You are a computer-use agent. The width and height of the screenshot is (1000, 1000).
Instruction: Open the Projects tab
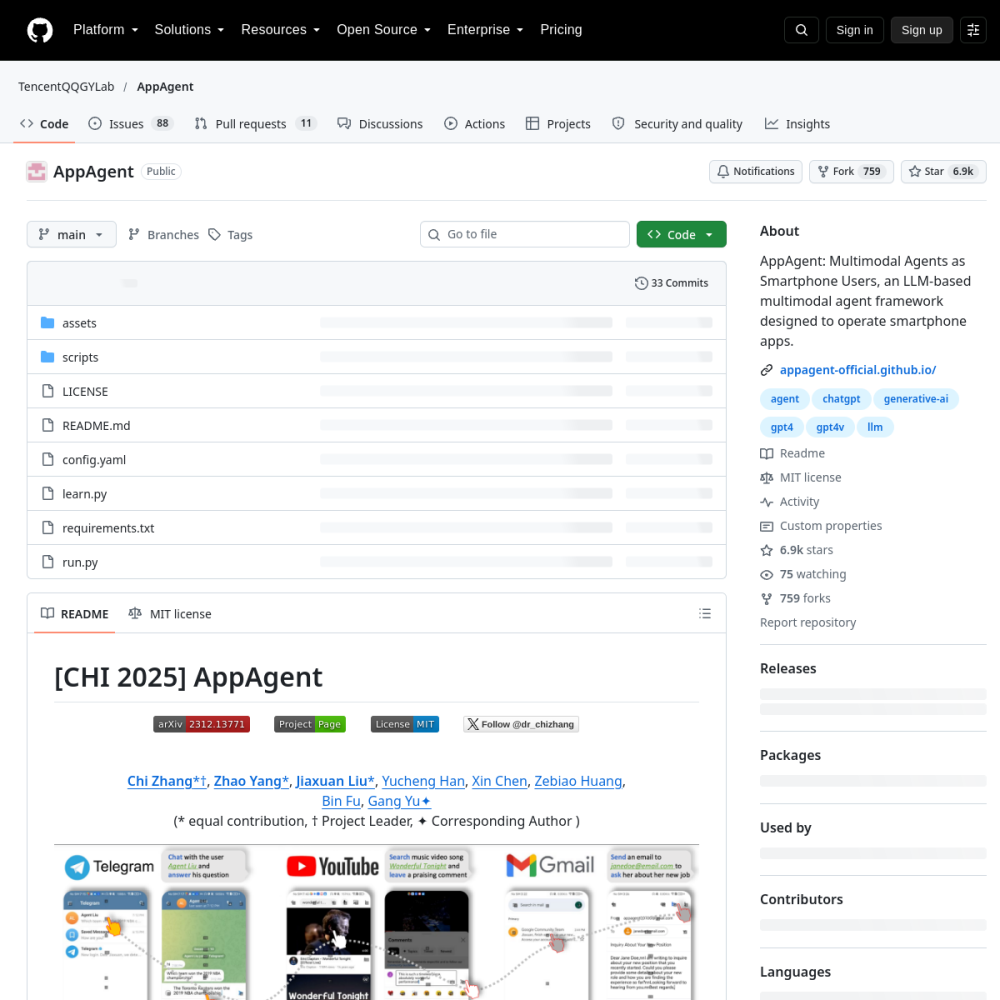pyautogui.click(x=558, y=124)
